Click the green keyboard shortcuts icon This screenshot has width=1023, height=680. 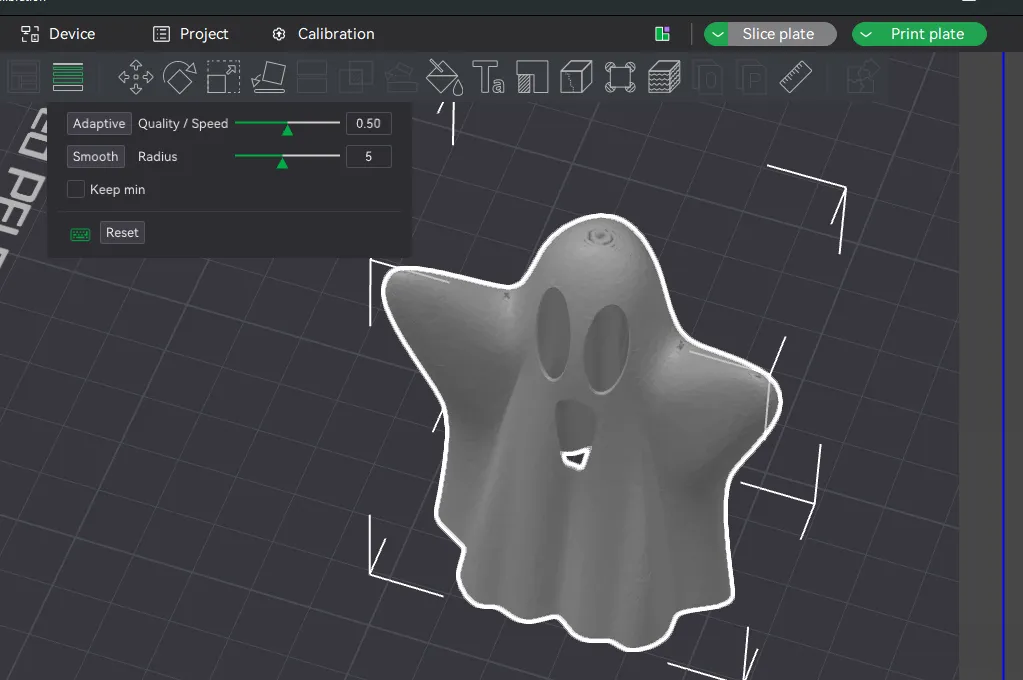coord(80,234)
